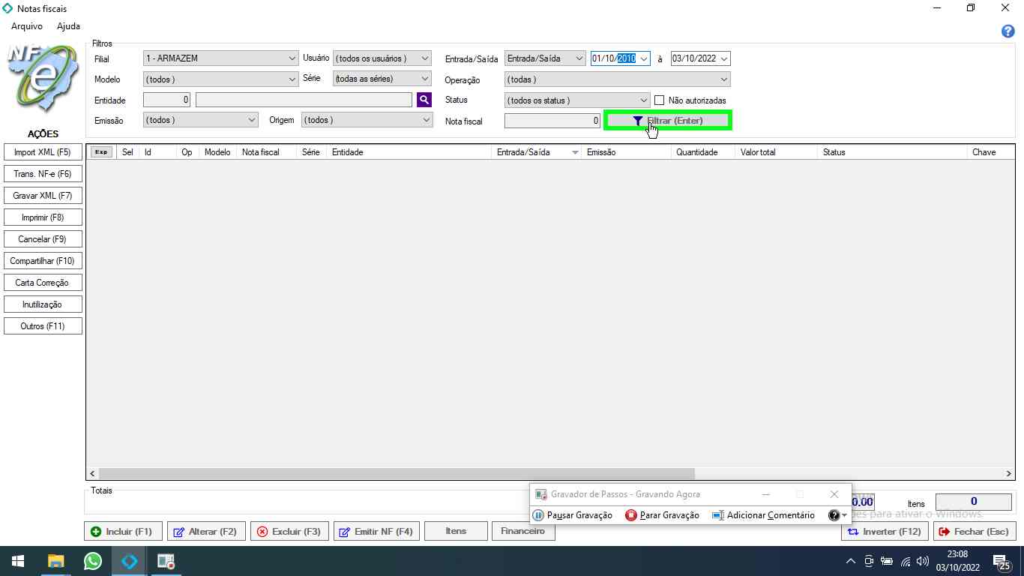Open WhatsApp from the taskbar
Image resolution: width=1024 pixels, height=576 pixels.
[x=92, y=561]
